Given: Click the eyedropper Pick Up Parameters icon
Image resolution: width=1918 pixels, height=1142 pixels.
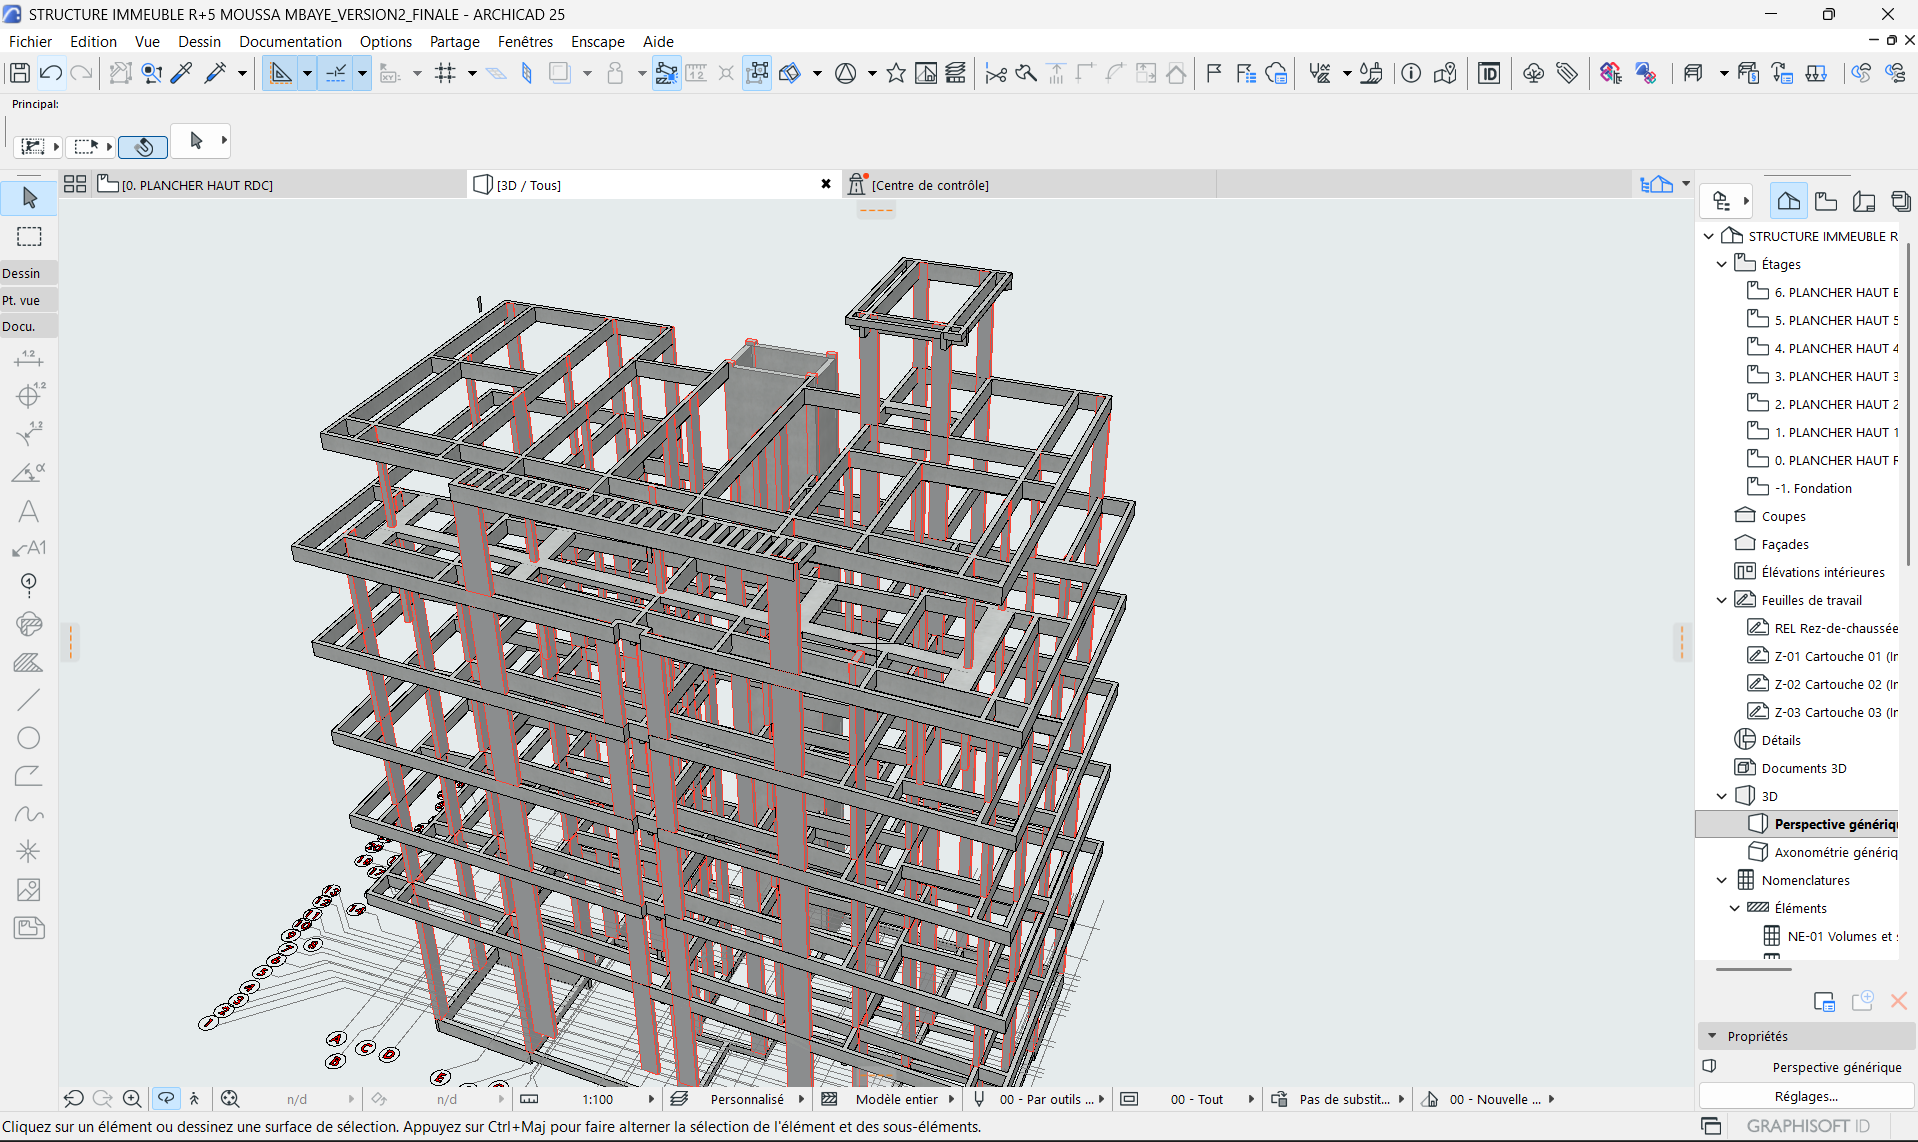Looking at the screenshot, I should 182,73.
